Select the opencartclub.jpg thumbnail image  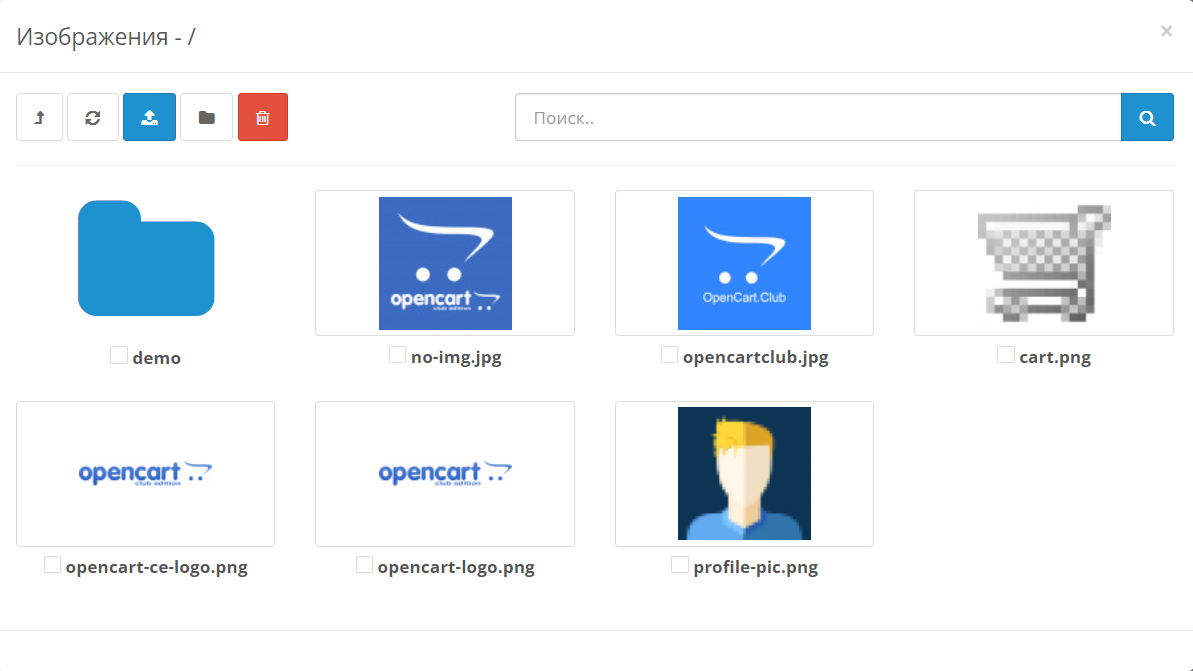(744, 263)
